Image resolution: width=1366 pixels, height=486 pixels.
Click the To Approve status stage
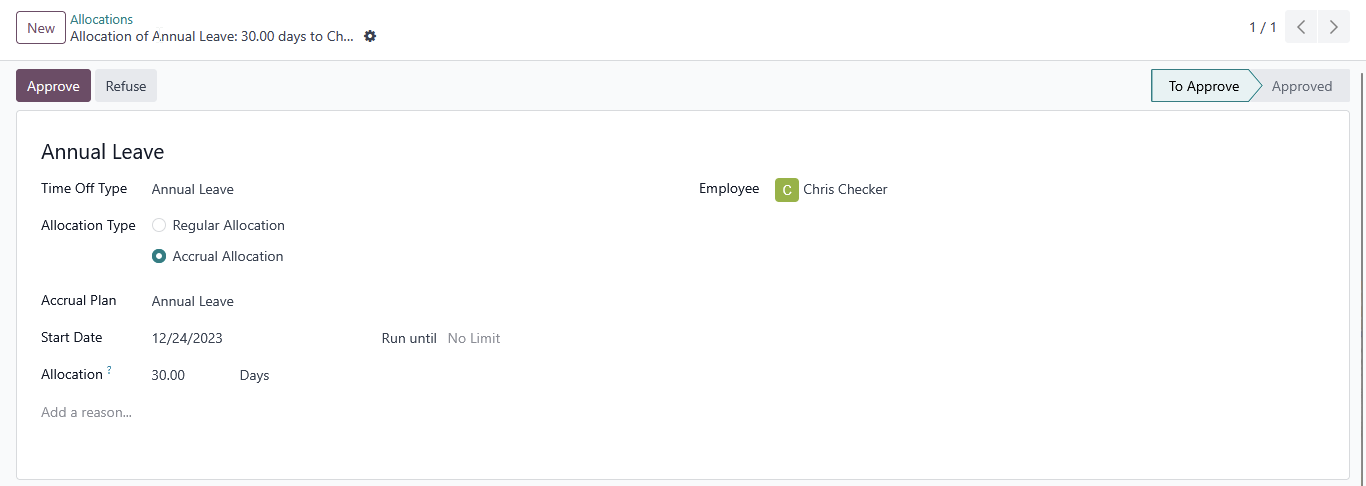pos(1203,86)
